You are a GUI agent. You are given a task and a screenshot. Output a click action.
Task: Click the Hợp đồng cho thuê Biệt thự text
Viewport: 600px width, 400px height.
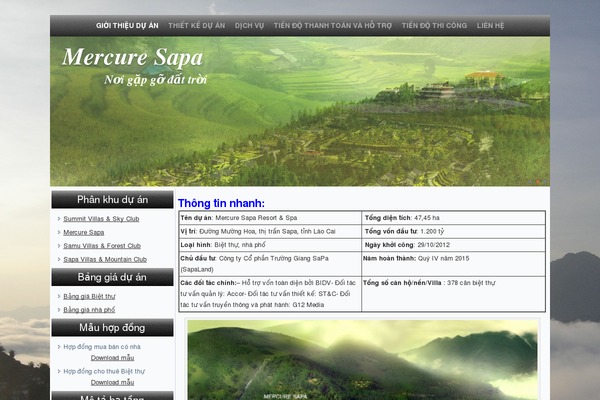(104, 371)
